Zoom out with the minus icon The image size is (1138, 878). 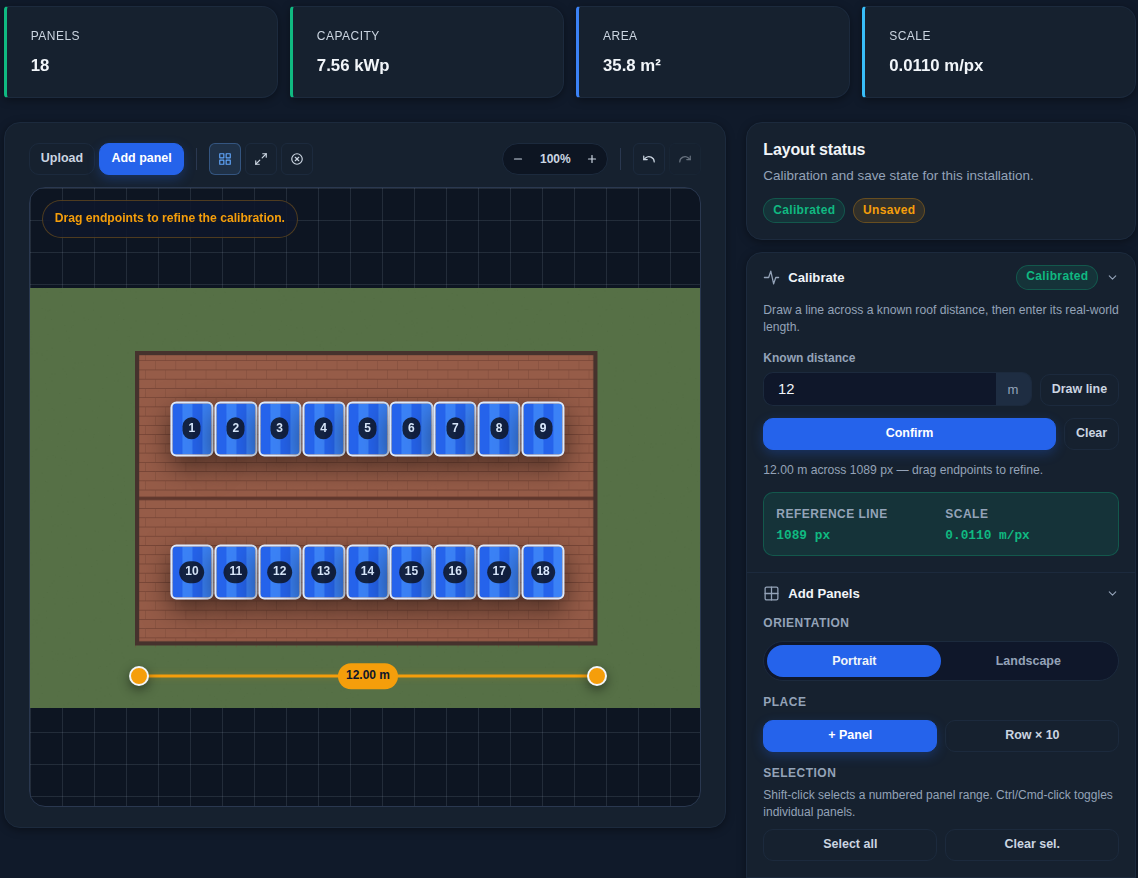(518, 159)
